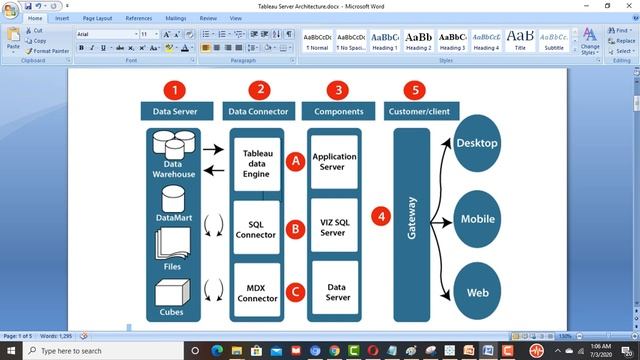
Task: Shrink the font size
Action: click(x=177, y=34)
